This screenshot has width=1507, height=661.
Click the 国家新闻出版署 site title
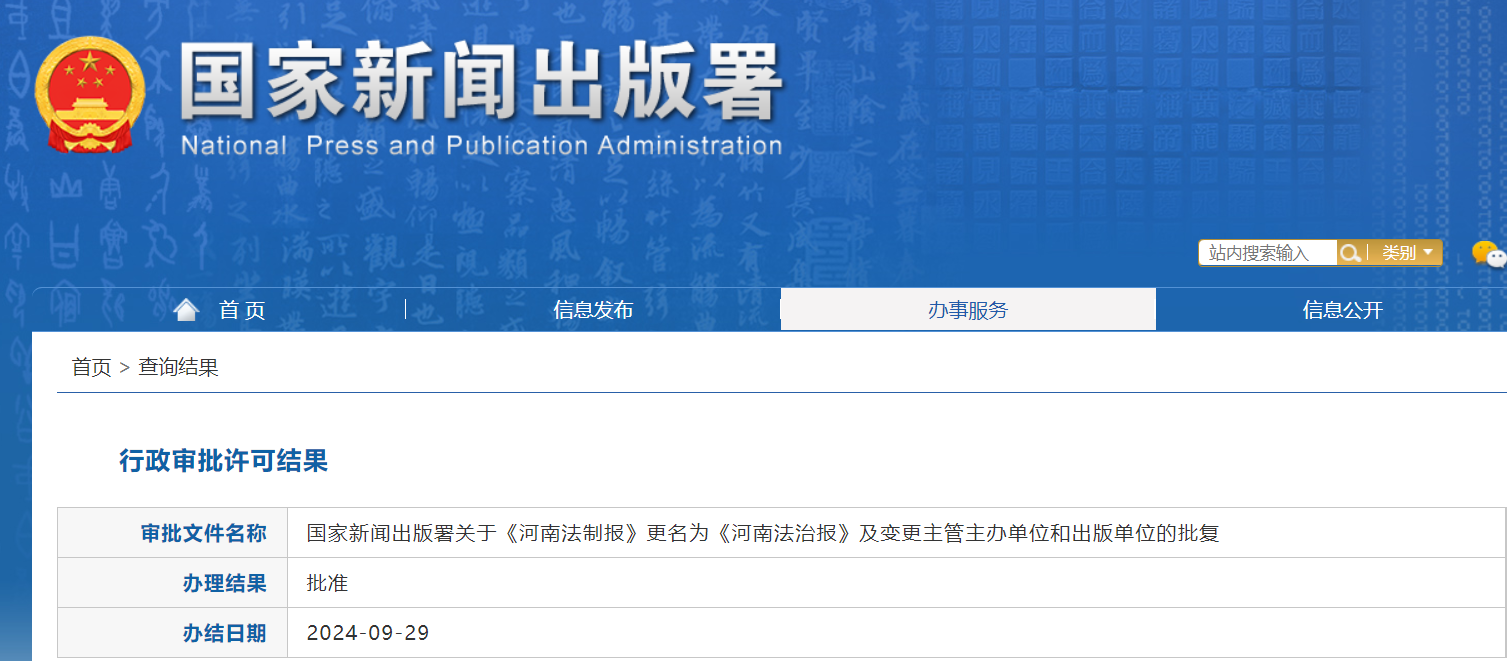pyautogui.click(x=481, y=83)
